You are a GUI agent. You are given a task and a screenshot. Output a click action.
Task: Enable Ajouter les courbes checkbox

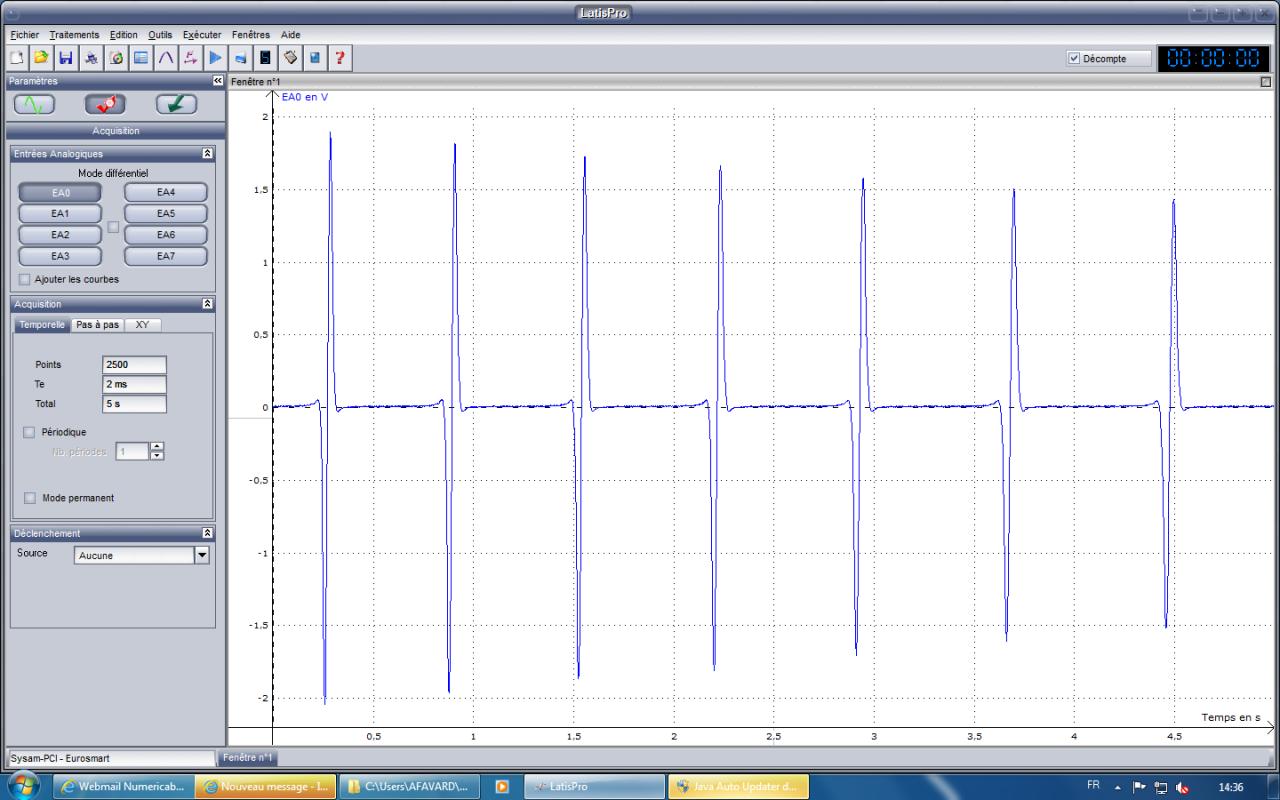[x=25, y=280]
